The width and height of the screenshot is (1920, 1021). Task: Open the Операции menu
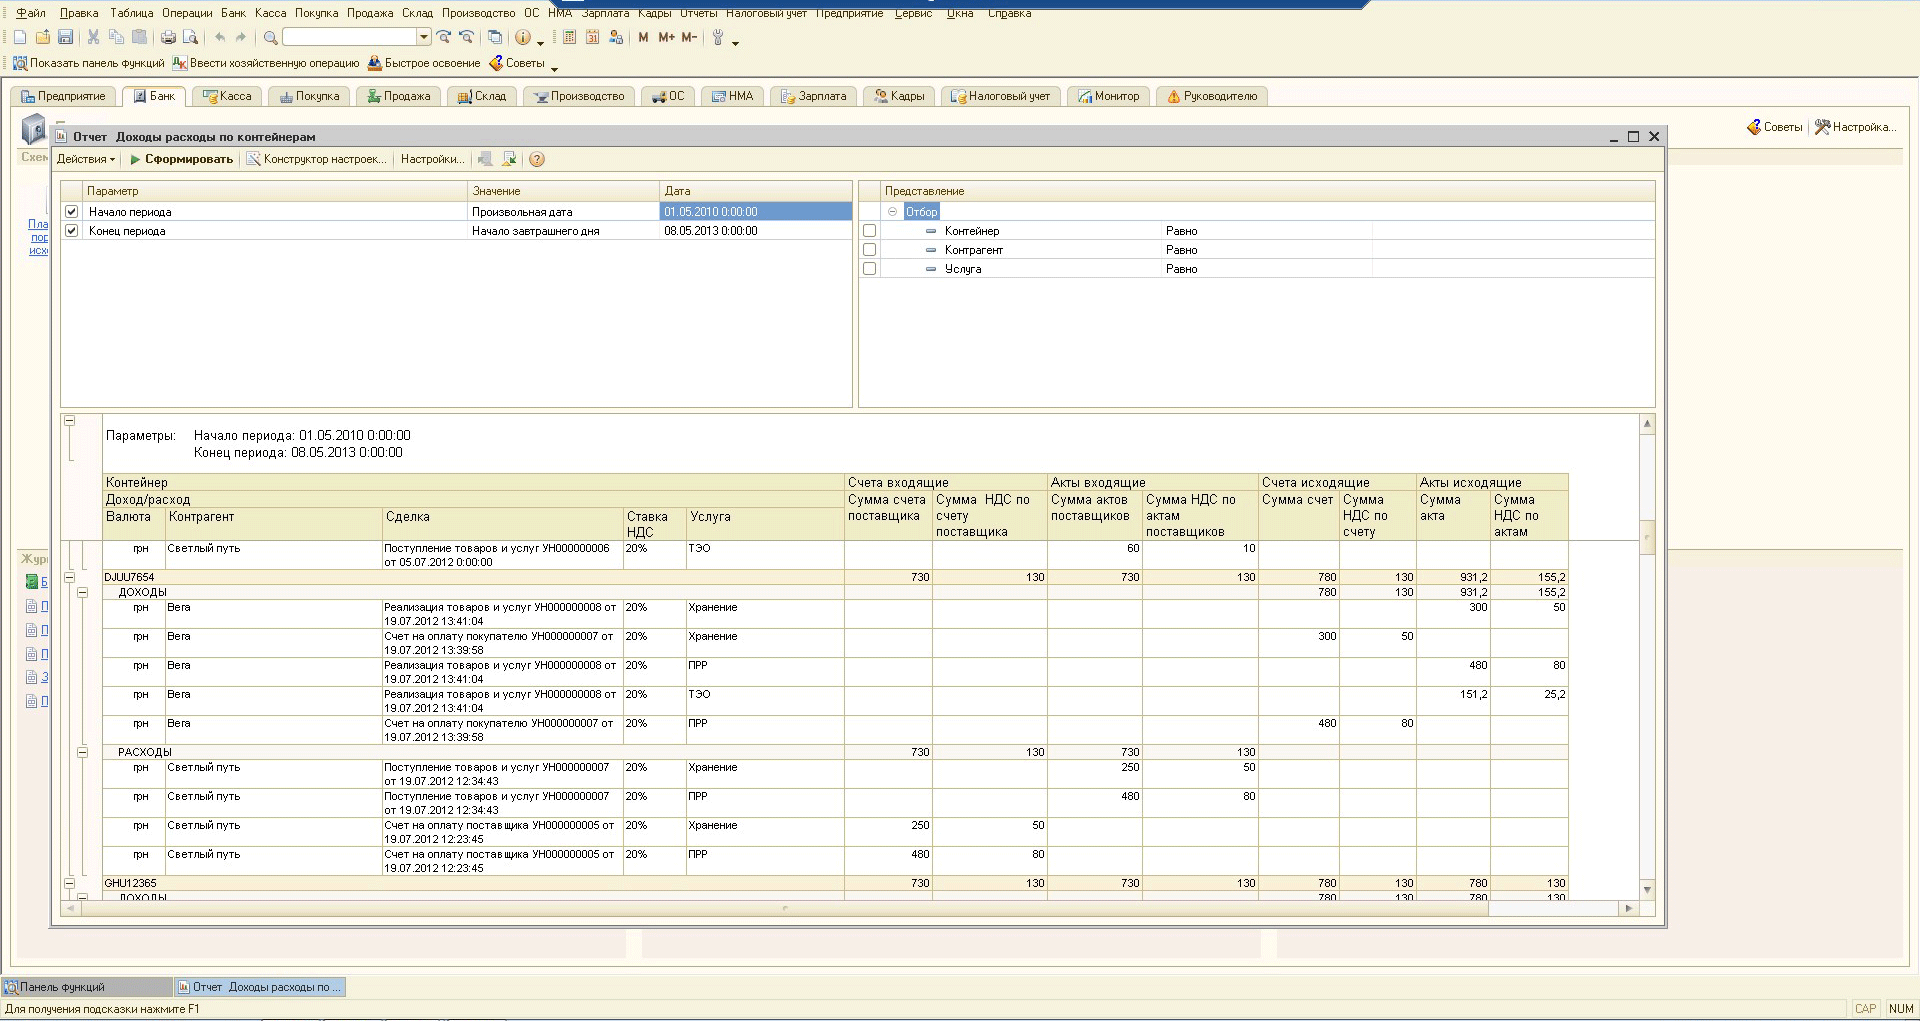[187, 13]
